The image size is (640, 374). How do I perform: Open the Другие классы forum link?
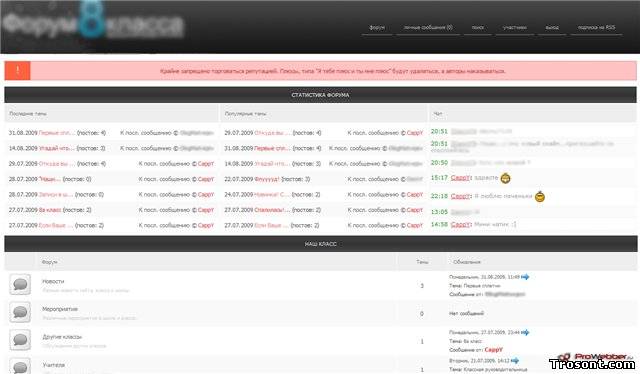click(62, 337)
